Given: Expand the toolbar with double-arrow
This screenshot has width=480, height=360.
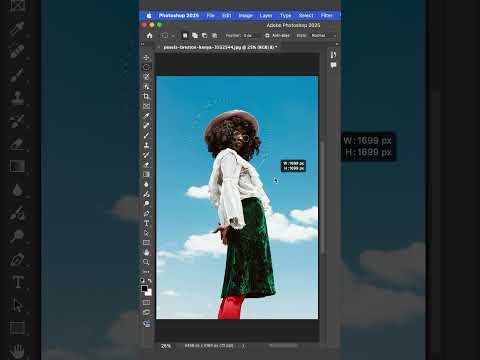Looking at the screenshot, I should pyautogui.click(x=142, y=44).
